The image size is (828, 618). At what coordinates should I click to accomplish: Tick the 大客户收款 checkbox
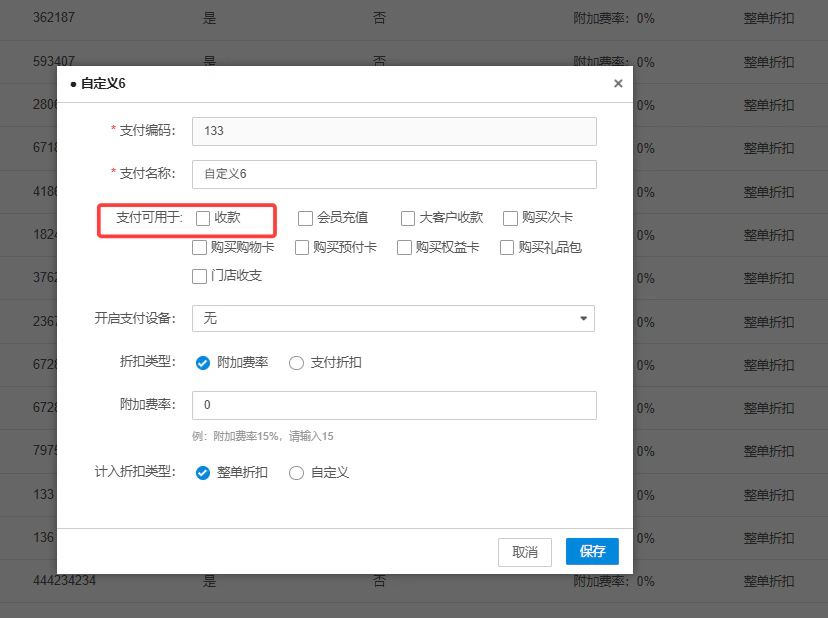[x=408, y=218]
